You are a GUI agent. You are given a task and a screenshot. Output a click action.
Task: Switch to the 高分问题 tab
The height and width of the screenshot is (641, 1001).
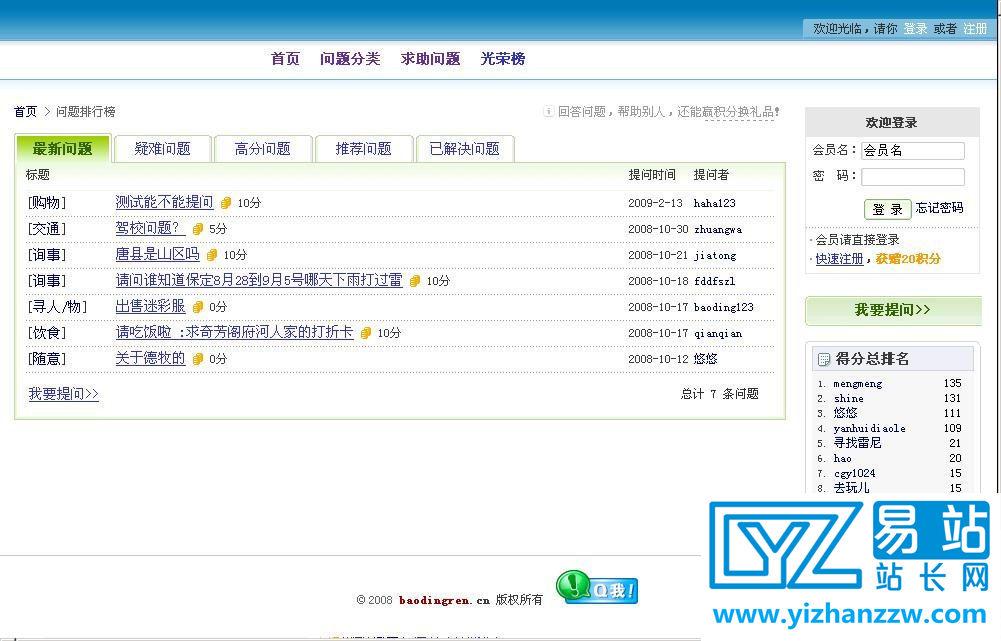point(262,149)
